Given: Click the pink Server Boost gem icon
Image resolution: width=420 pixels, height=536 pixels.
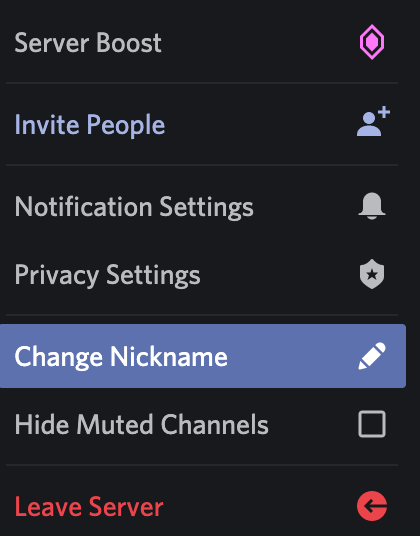Looking at the screenshot, I should click(x=372, y=42).
